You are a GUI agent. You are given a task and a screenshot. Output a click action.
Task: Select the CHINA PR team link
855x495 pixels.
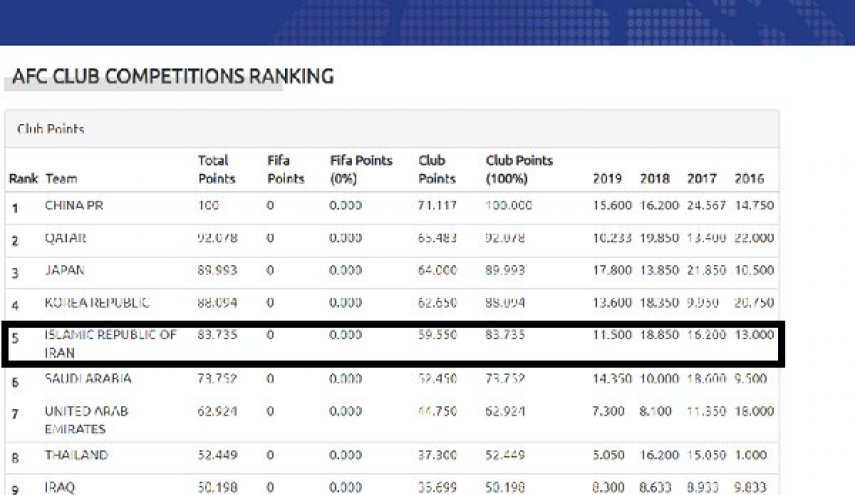(74, 206)
